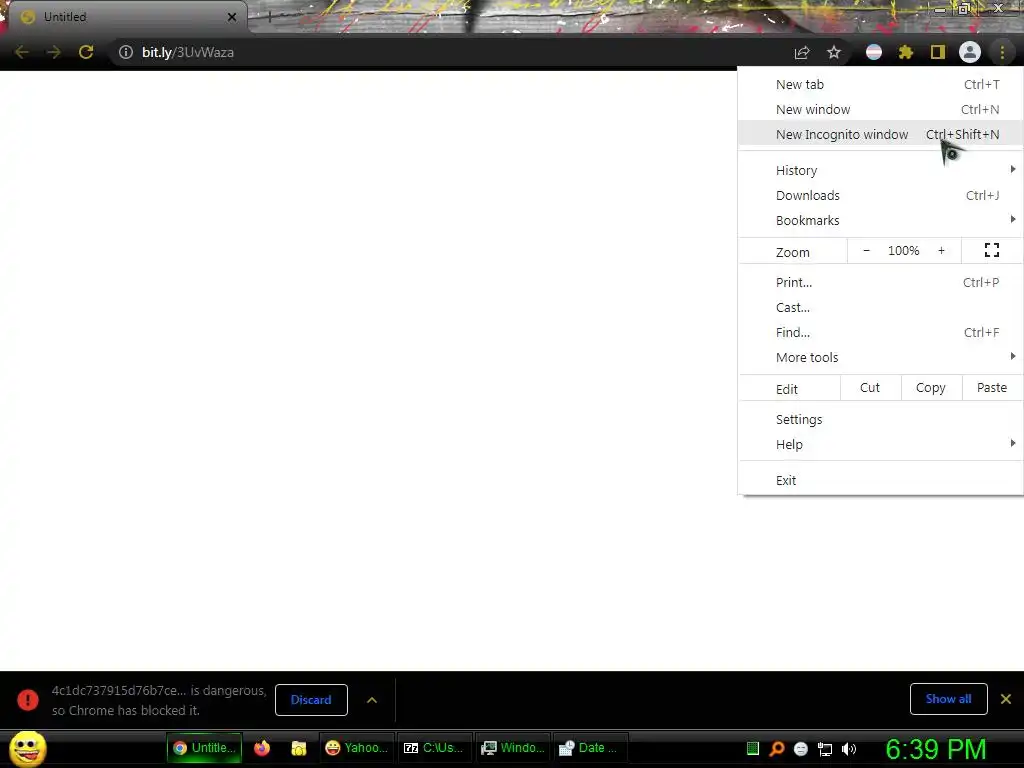
Task: Click the white round face tray icon
Action: point(801,749)
